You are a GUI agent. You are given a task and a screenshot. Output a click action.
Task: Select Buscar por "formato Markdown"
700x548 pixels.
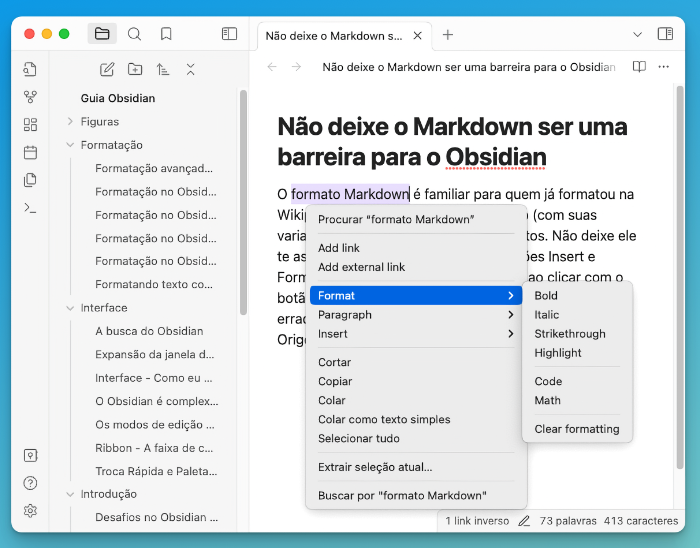(416, 495)
